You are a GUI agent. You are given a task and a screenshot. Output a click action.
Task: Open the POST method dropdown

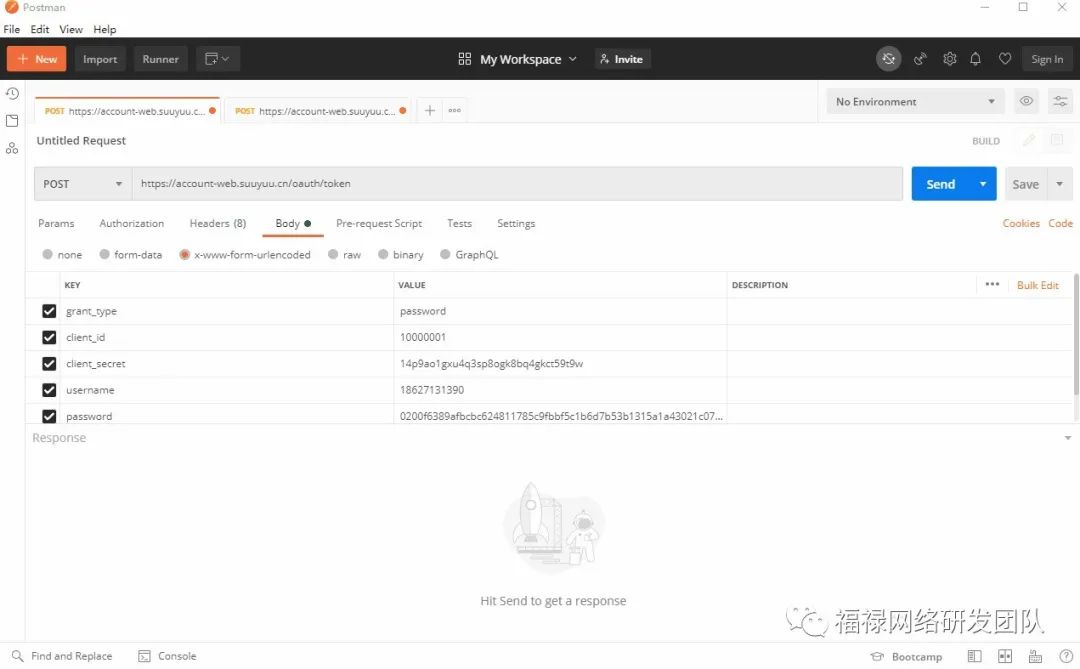(83, 184)
